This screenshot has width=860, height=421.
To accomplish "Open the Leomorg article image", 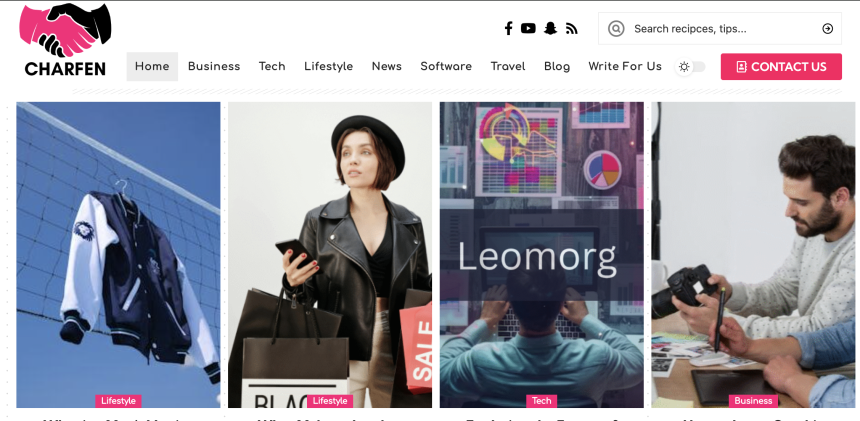I will pos(541,255).
